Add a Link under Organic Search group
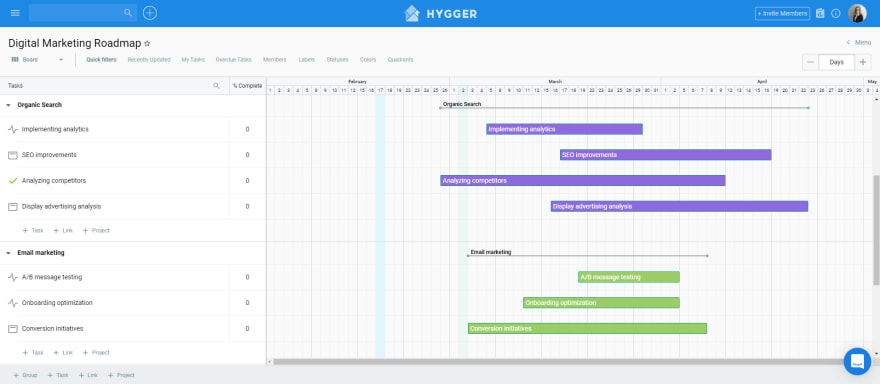Viewport: 880px width, 384px height. (x=63, y=231)
